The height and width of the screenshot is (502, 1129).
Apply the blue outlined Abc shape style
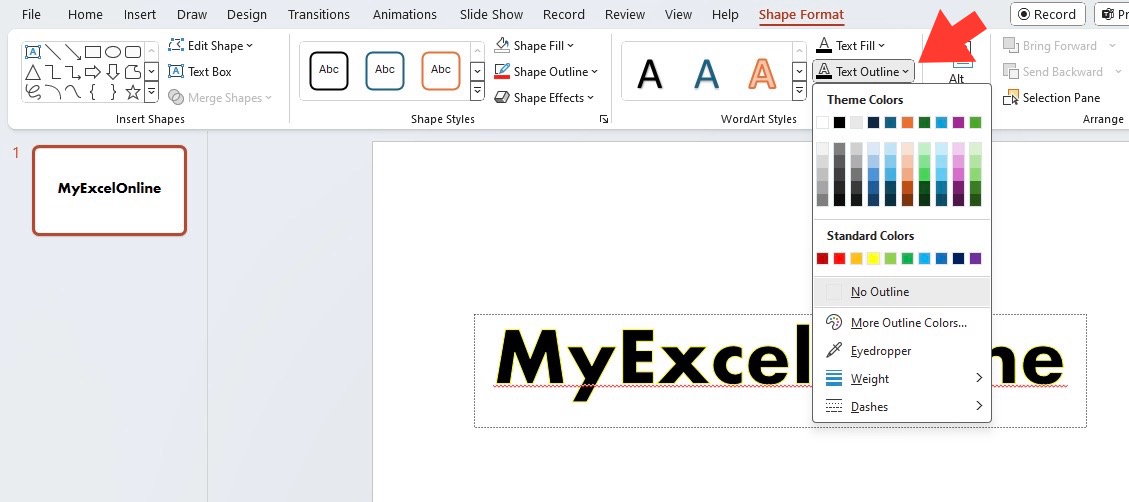click(x=385, y=71)
